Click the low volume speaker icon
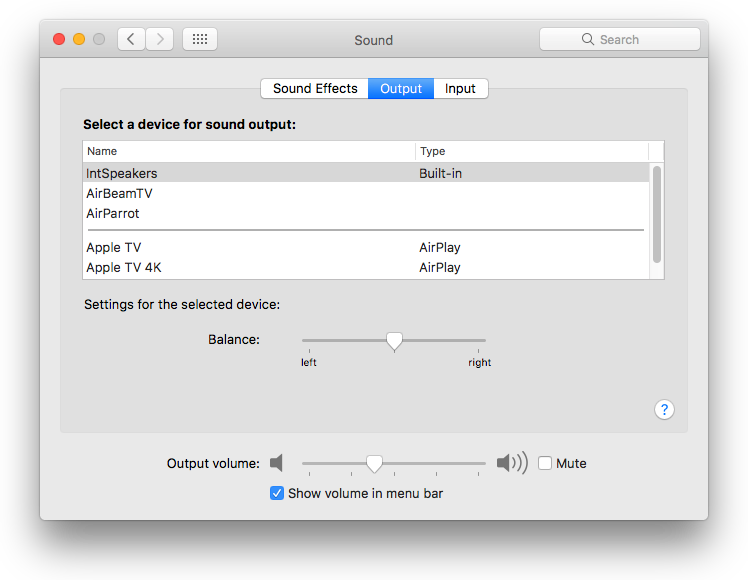 [277, 463]
